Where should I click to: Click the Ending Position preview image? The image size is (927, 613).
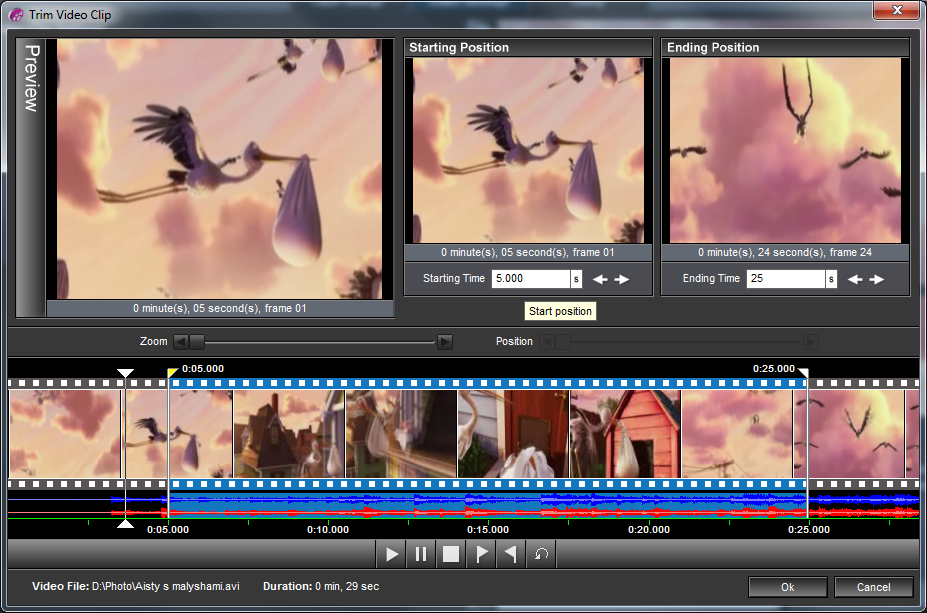tap(785, 150)
